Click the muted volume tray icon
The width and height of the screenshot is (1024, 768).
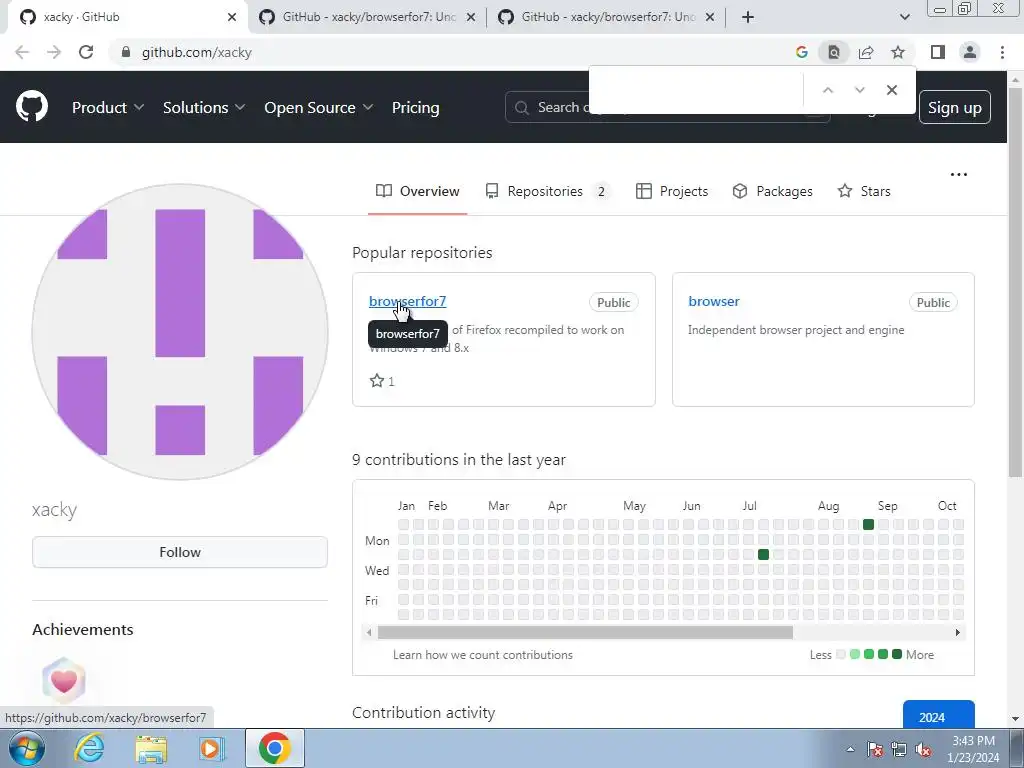923,750
